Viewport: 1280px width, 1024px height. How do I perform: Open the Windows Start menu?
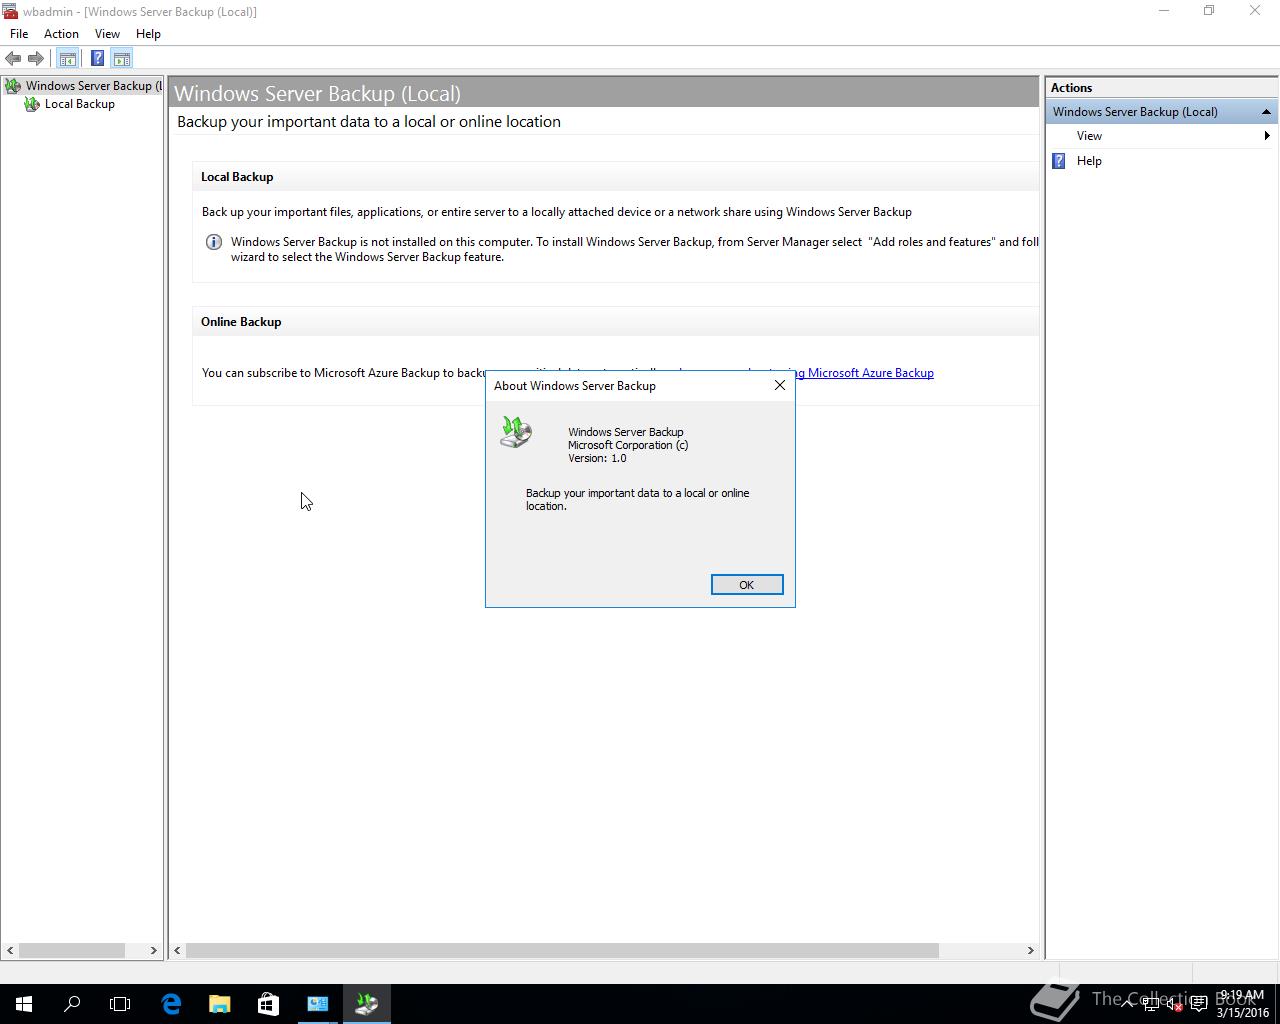[x=24, y=1004]
